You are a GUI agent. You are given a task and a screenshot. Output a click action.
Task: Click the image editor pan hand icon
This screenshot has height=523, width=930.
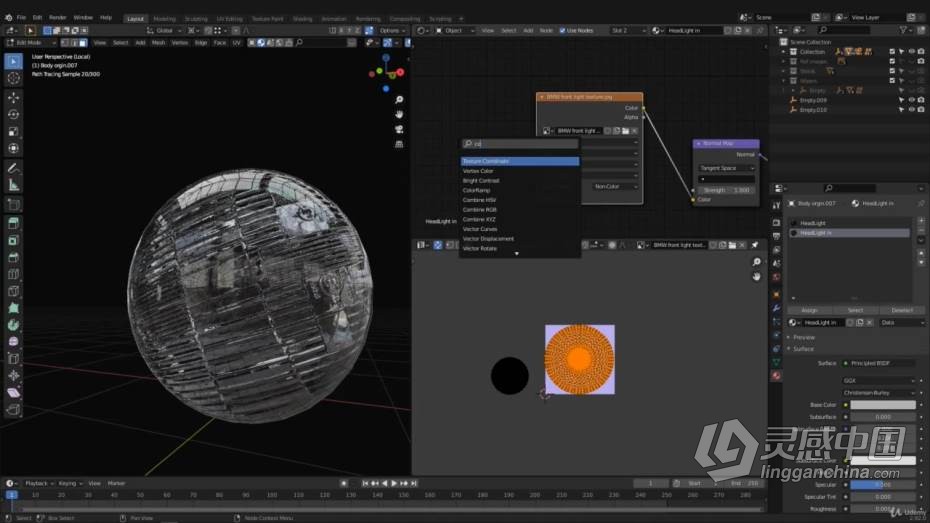click(x=756, y=277)
